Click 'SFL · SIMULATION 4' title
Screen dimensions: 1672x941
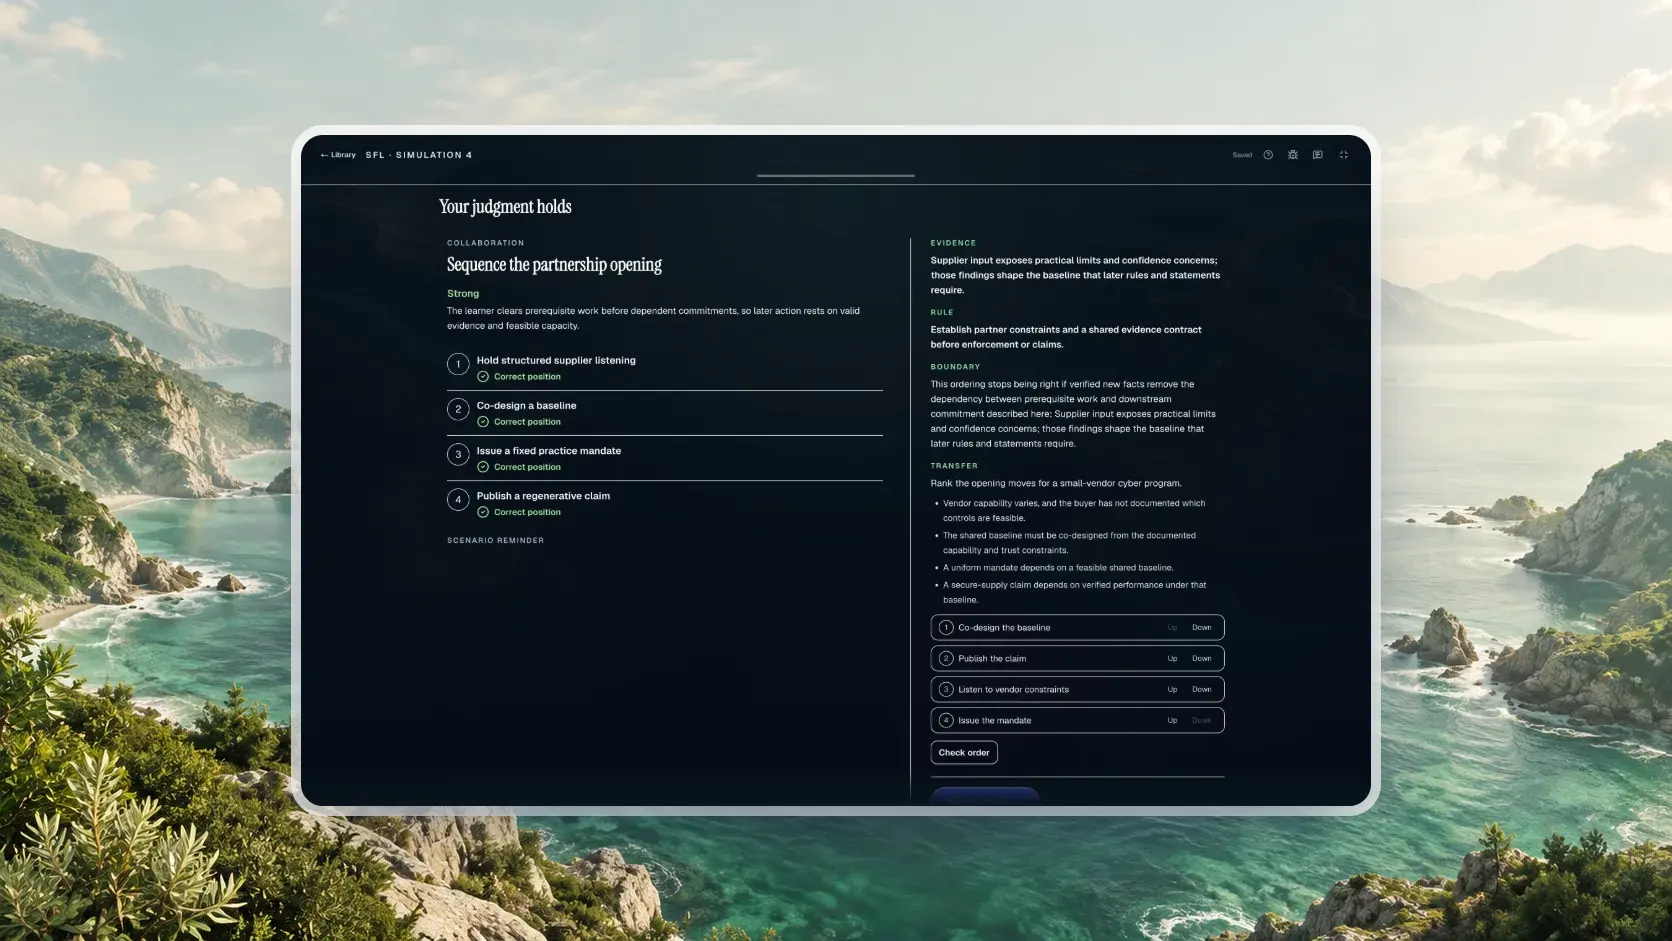[419, 155]
